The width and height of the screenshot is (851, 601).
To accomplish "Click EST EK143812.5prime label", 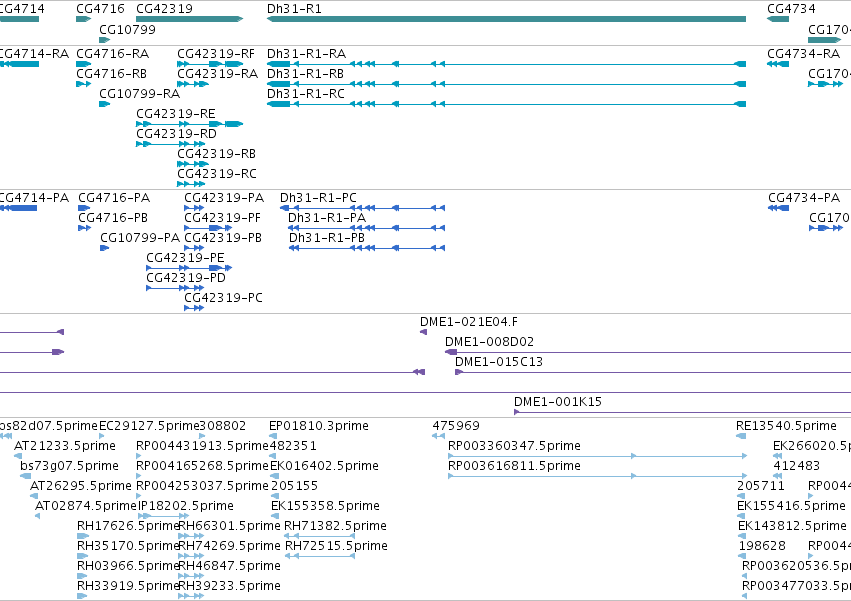I will click(792, 527).
